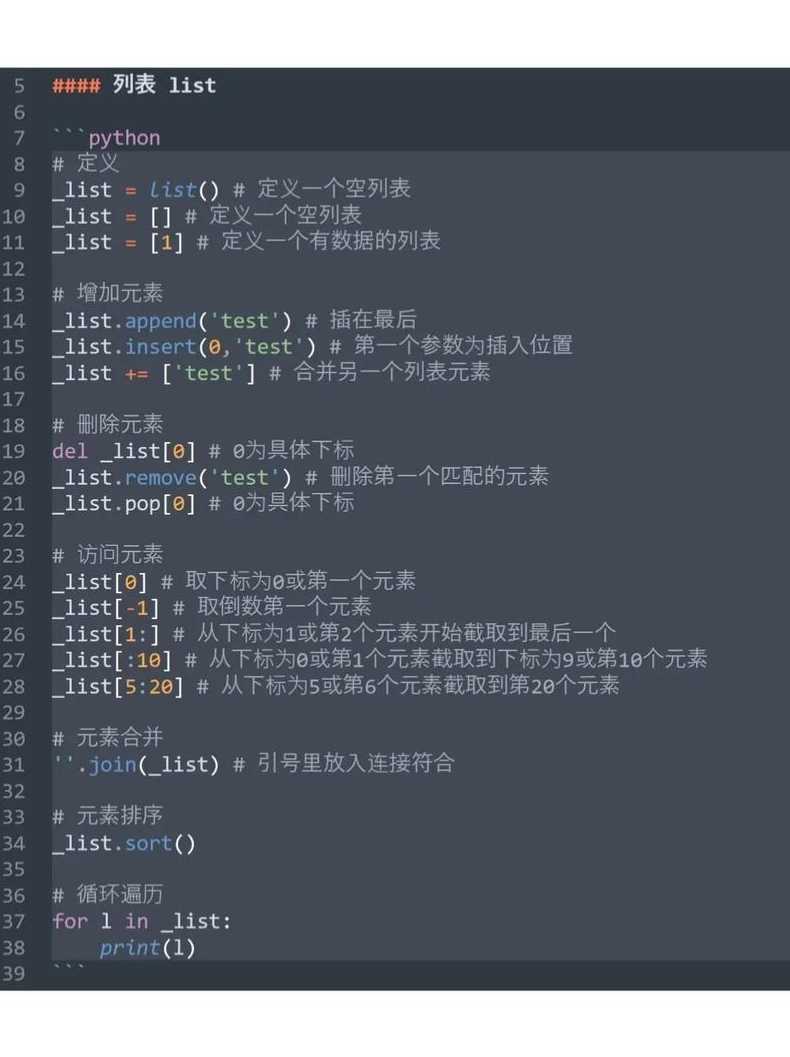Click line number 29 in the gutter
Image resolution: width=790 pixels, height=1057 pixels.
13,713
